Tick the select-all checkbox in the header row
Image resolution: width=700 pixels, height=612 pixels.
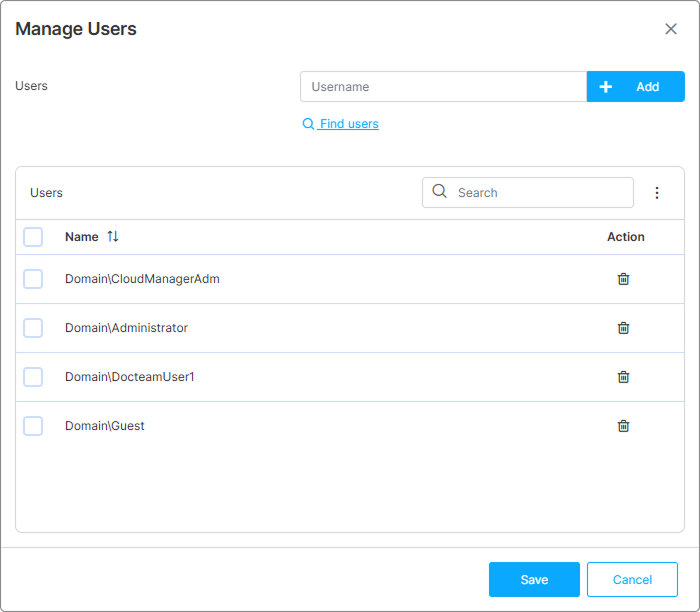click(33, 237)
